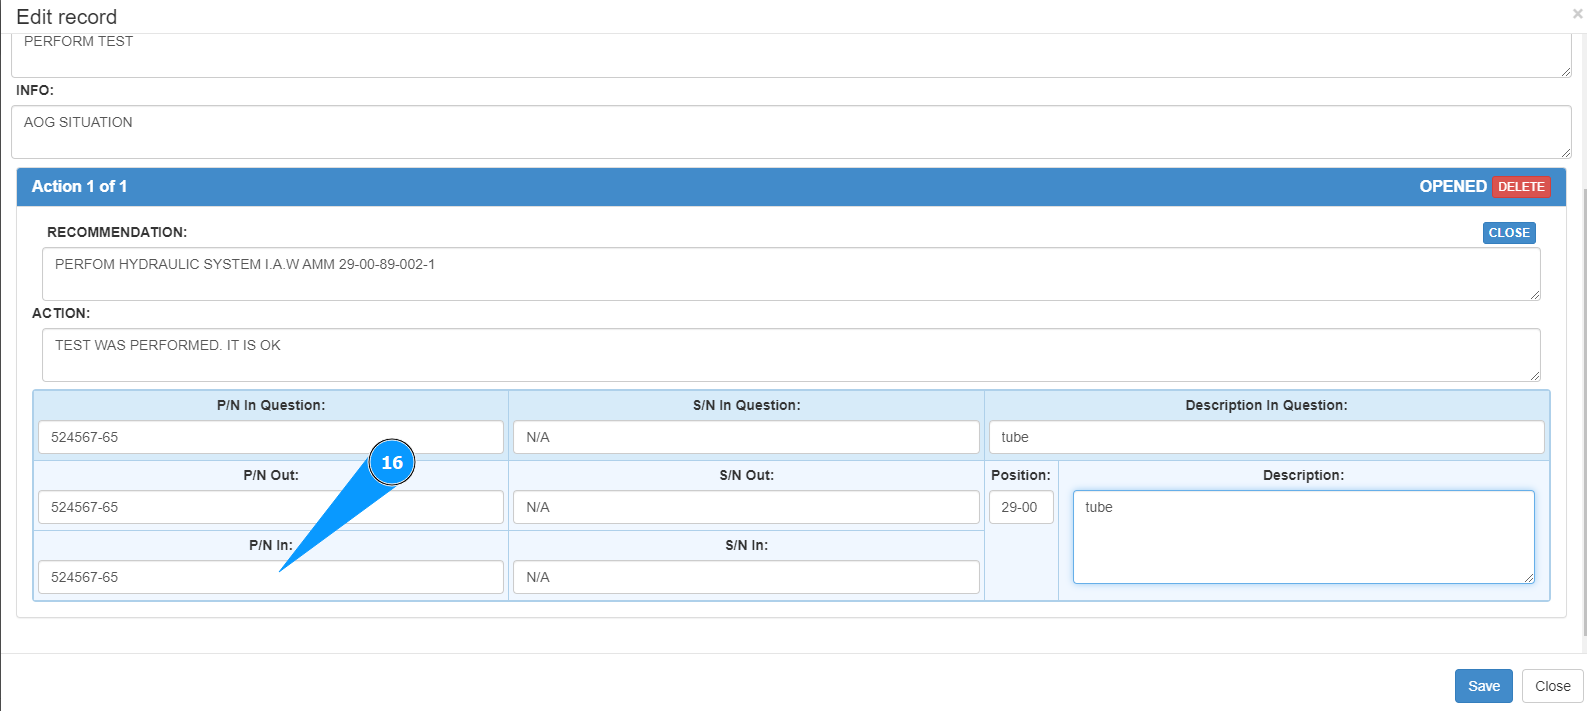Click the dialog's vertical scrollbar

pyautogui.click(x=1584, y=410)
